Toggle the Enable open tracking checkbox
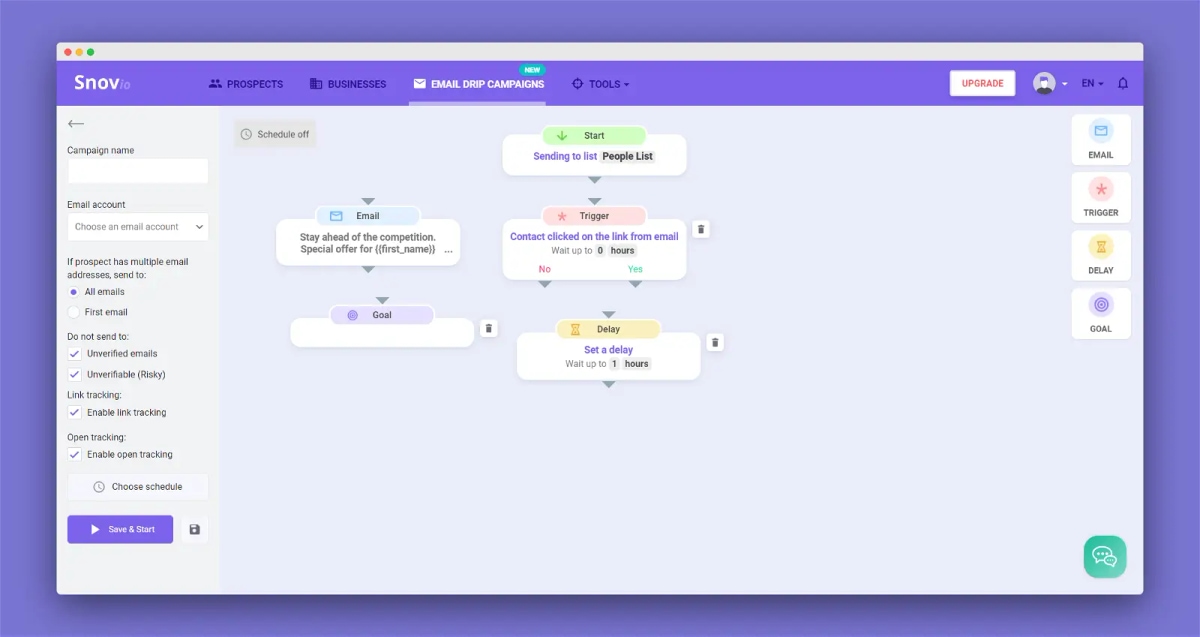Image resolution: width=1200 pixels, height=637 pixels. click(x=74, y=455)
